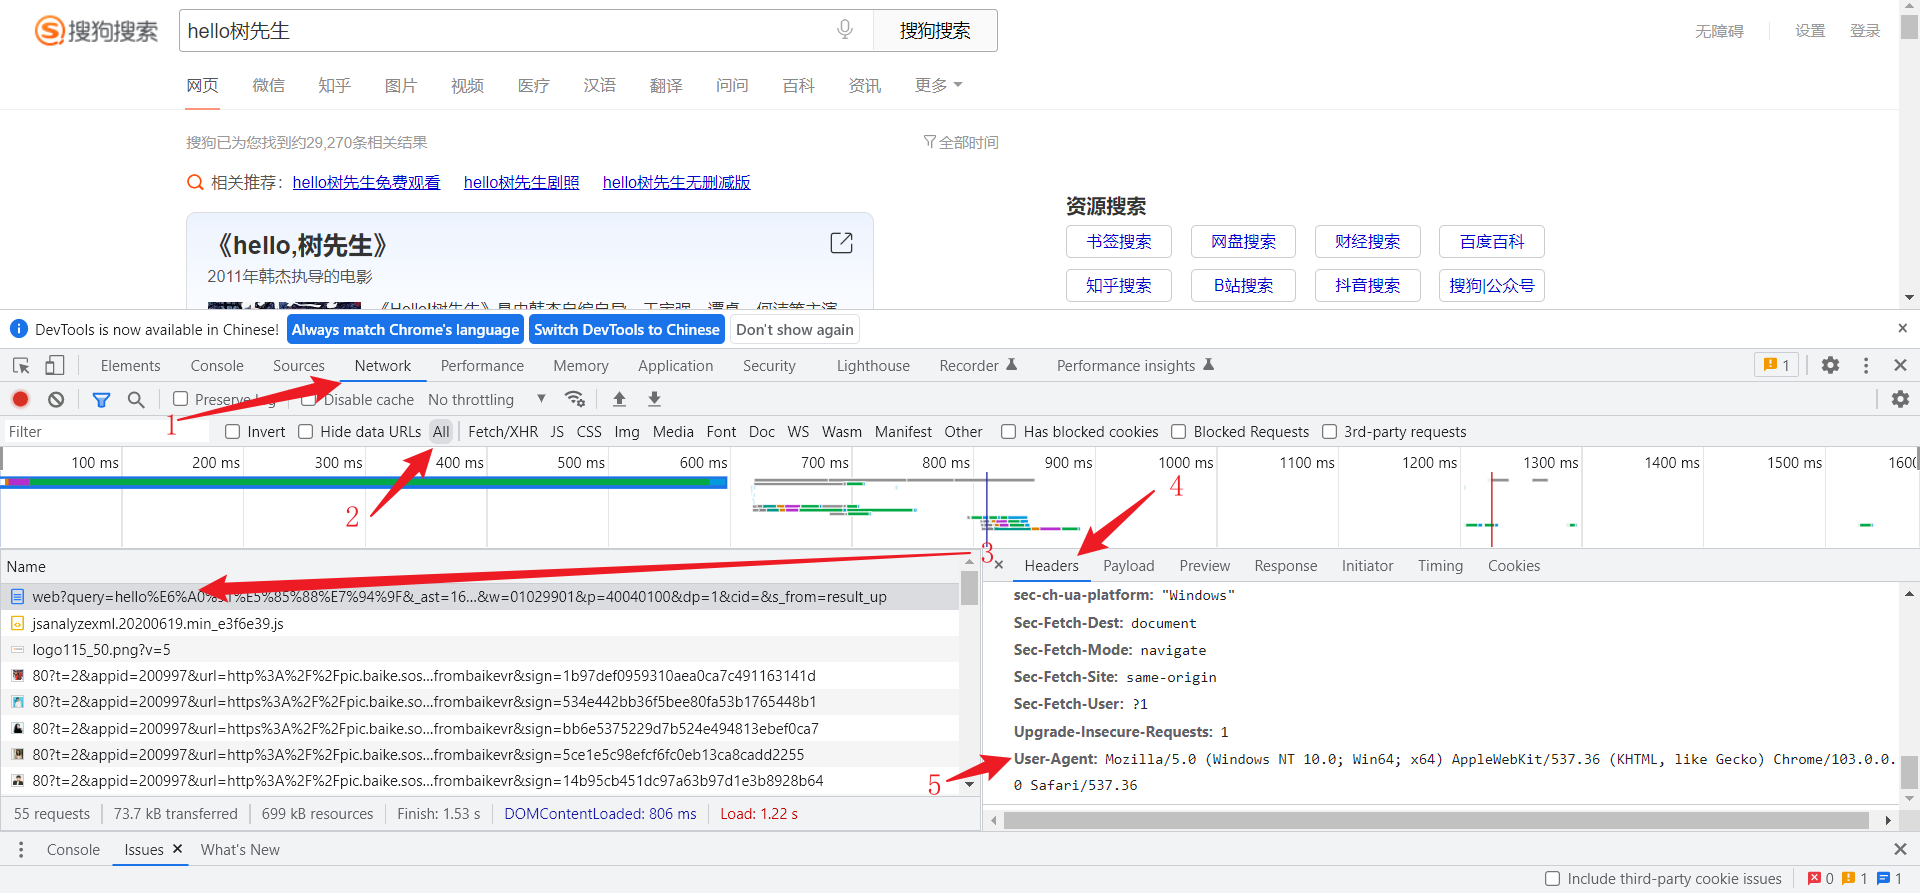Open drawer three-dot menu icon

20,849
